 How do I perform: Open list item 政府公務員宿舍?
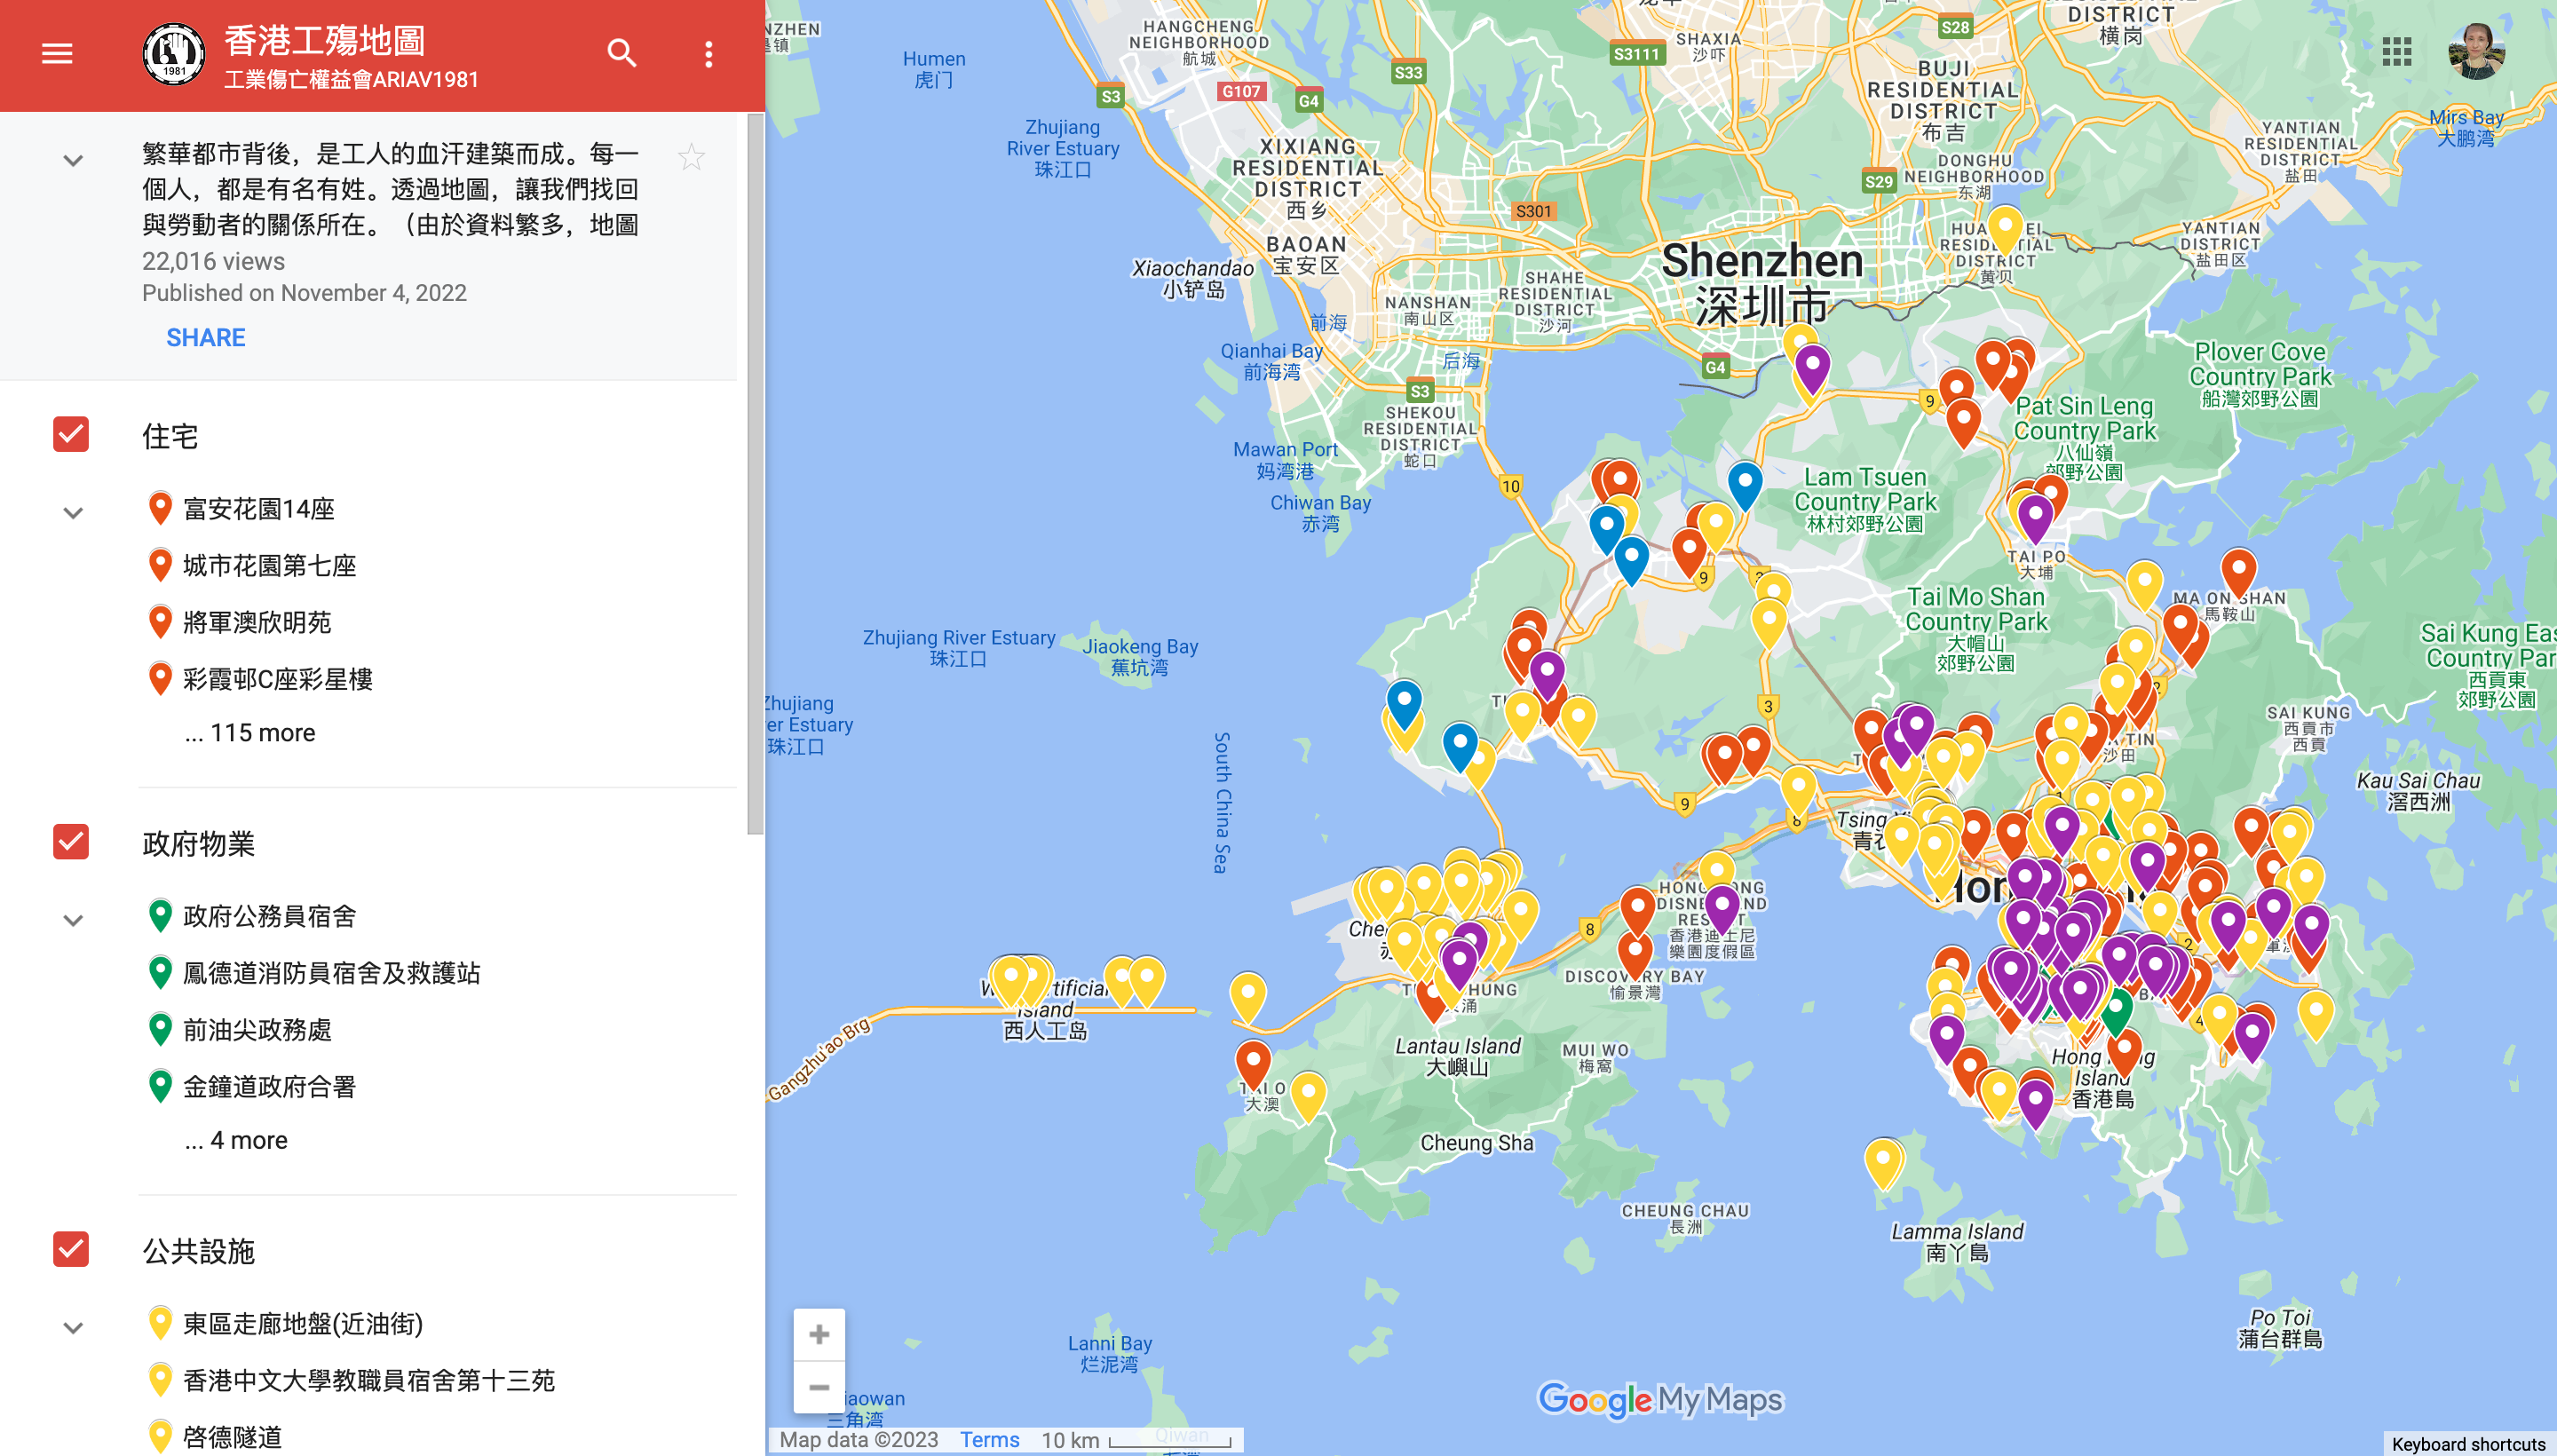tap(270, 916)
